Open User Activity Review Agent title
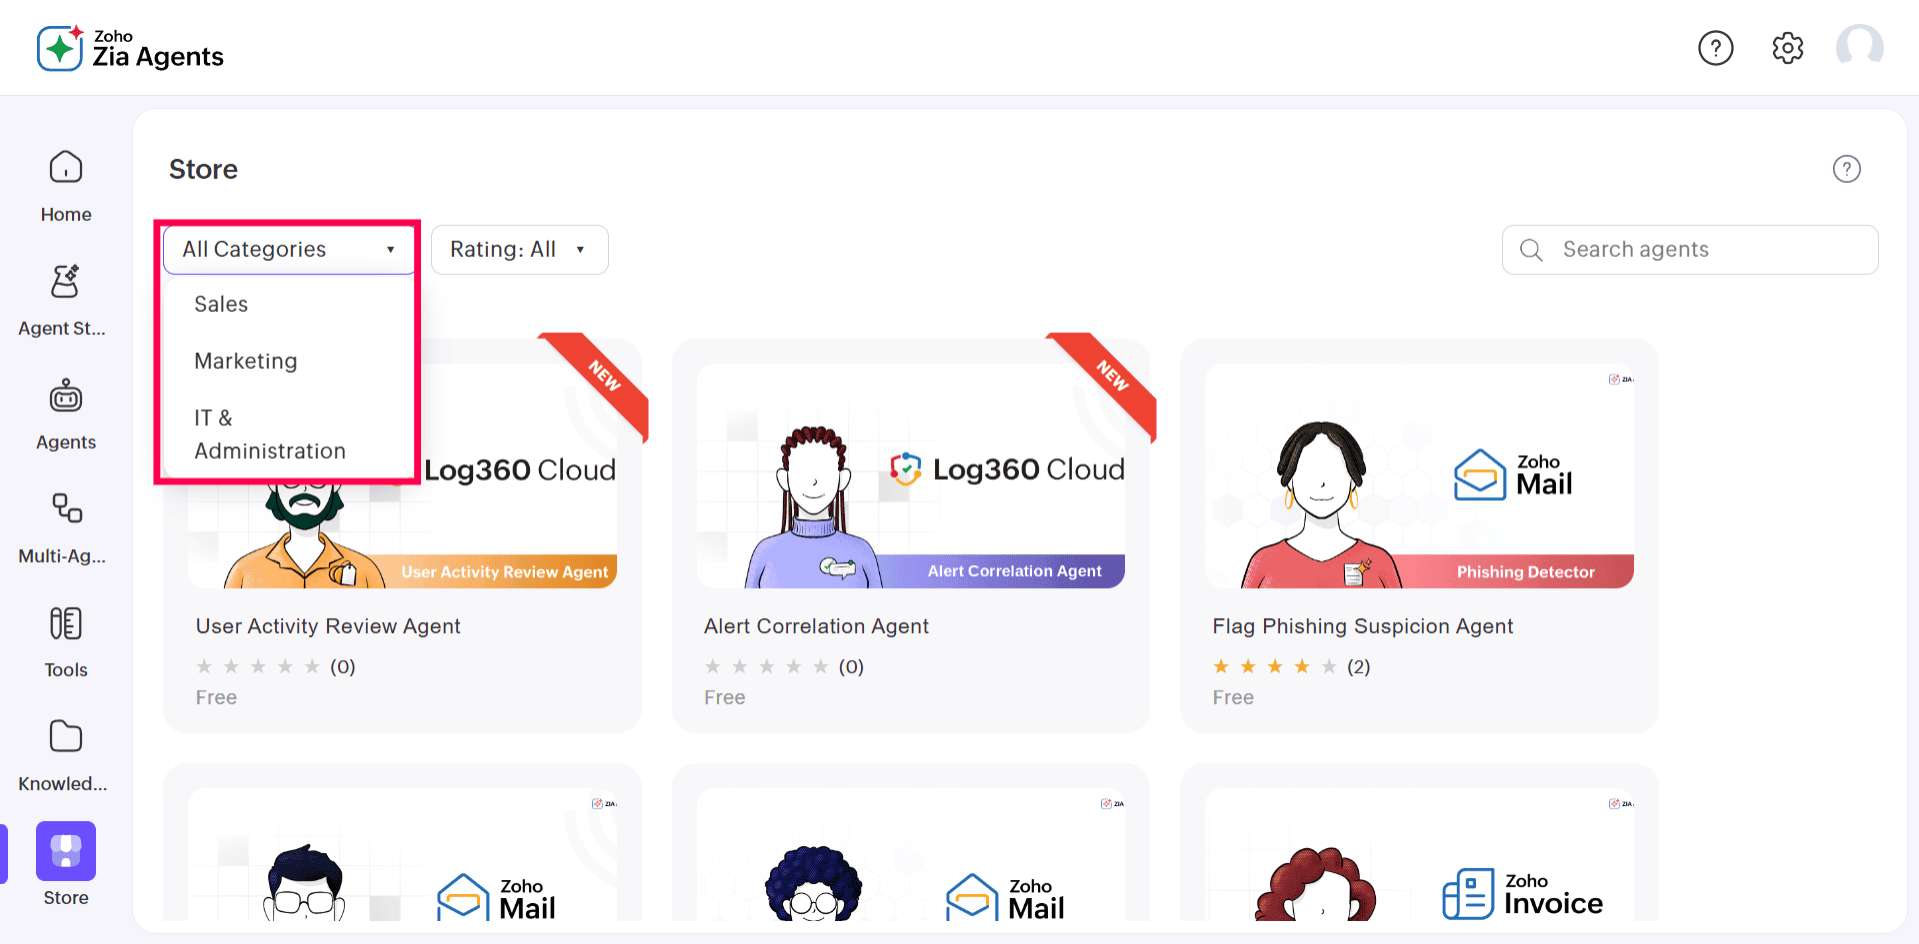Screen dimensions: 1919x944 click(328, 626)
